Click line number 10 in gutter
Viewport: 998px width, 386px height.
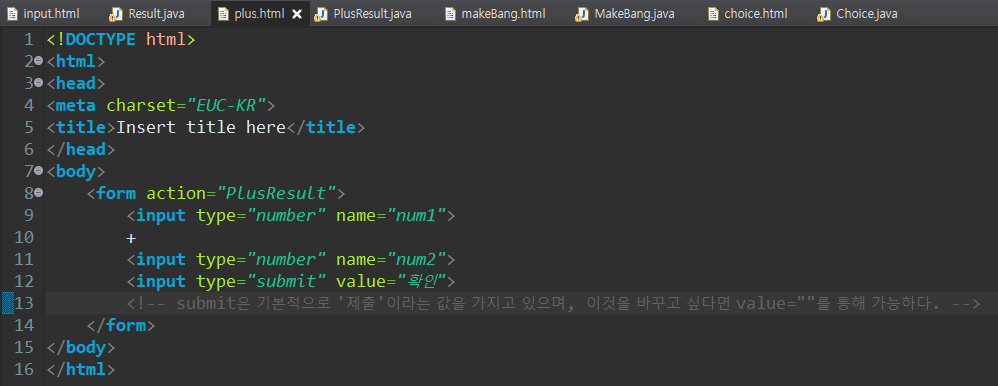coord(24,238)
